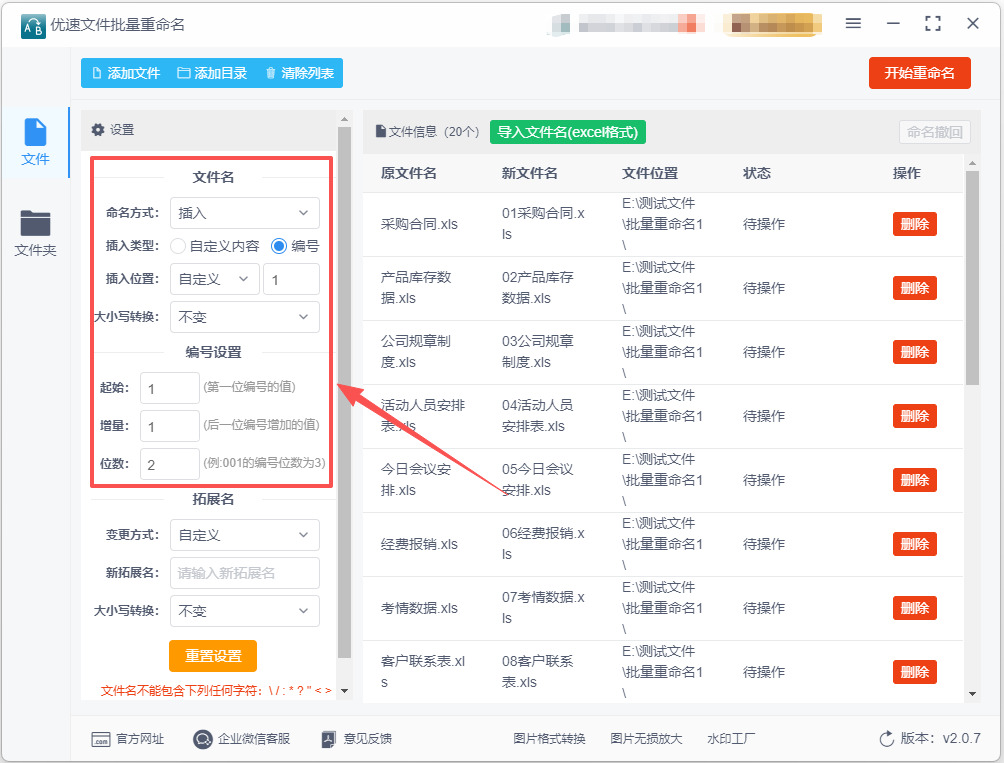Click 待操作 status of 经费报销.xls
Screen dimensions: 1004x763
pyautogui.click(x=764, y=544)
